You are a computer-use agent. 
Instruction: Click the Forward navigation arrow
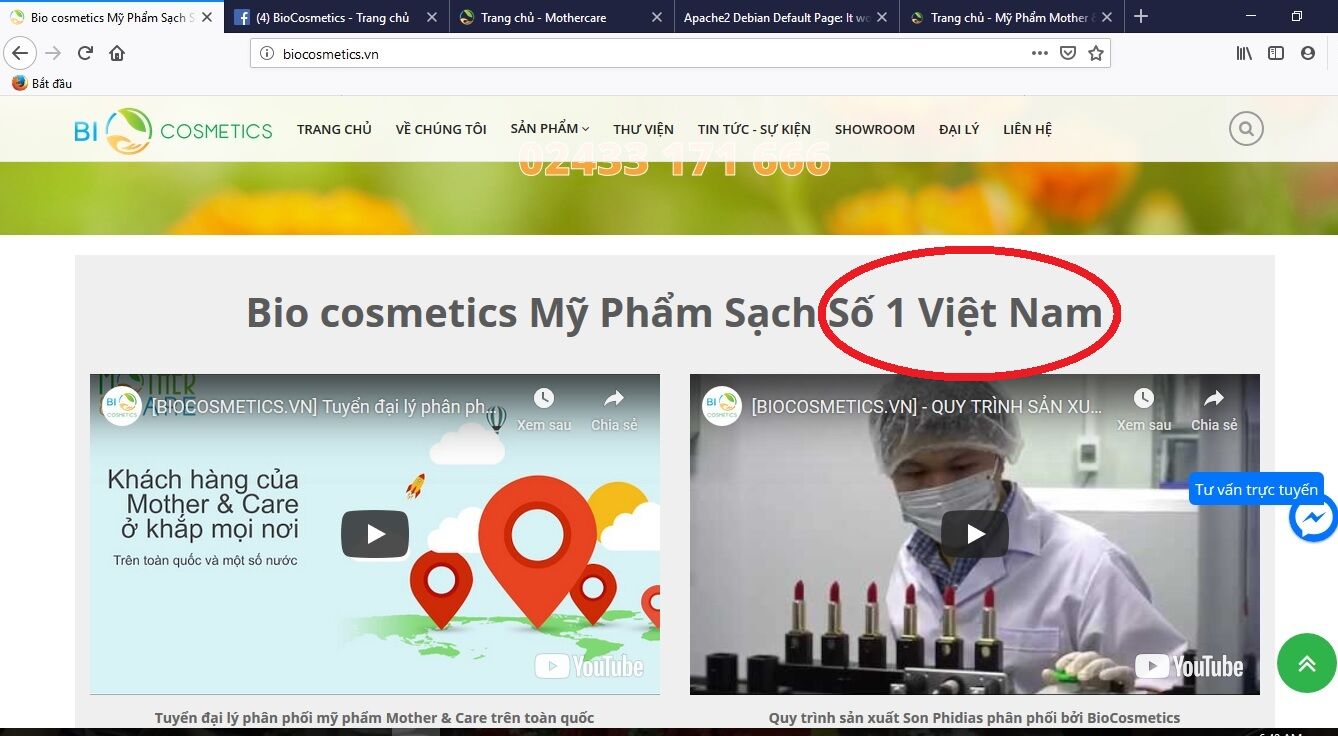pyautogui.click(x=53, y=54)
